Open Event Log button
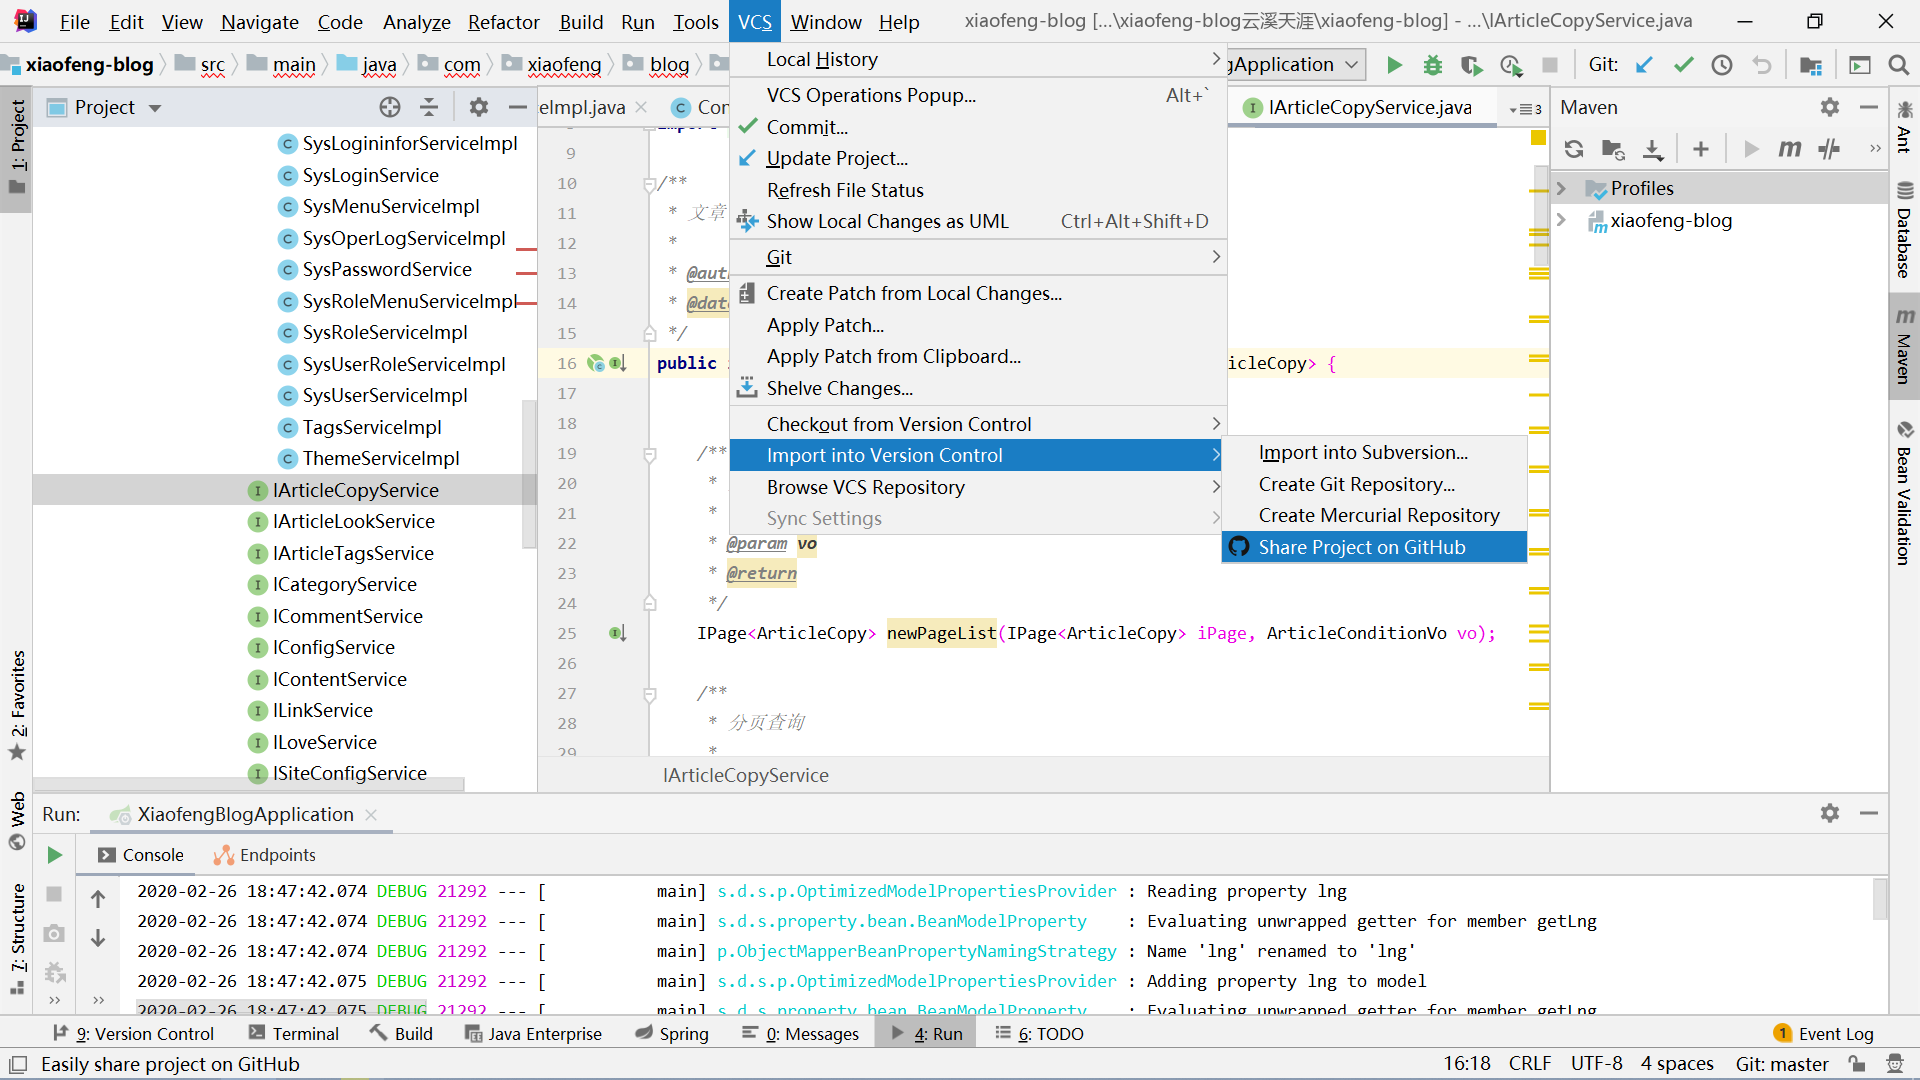Screen dimensions: 1920x1080 [1823, 1033]
